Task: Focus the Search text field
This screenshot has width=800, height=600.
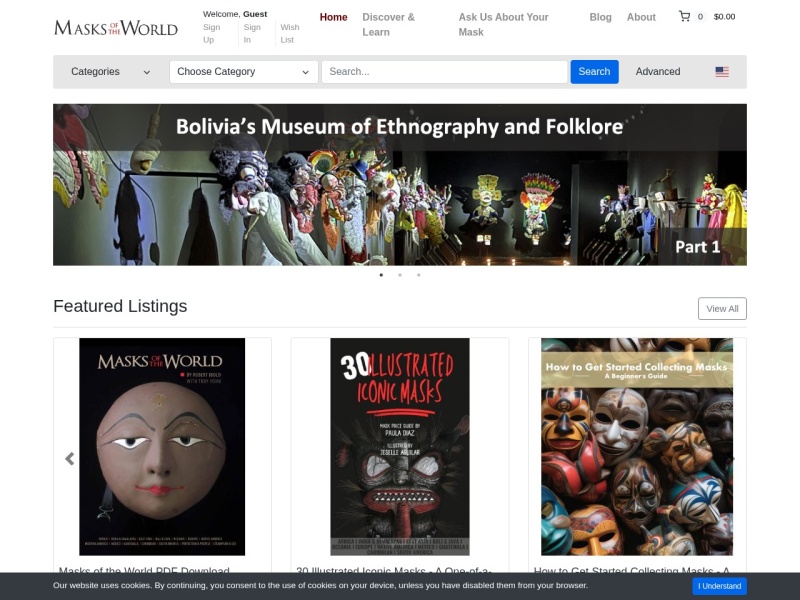Action: [444, 72]
